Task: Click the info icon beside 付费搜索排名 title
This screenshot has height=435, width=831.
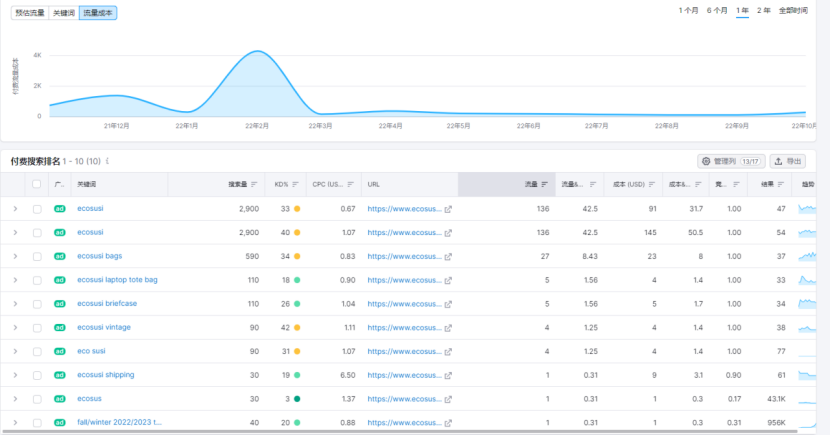Action: (107, 161)
